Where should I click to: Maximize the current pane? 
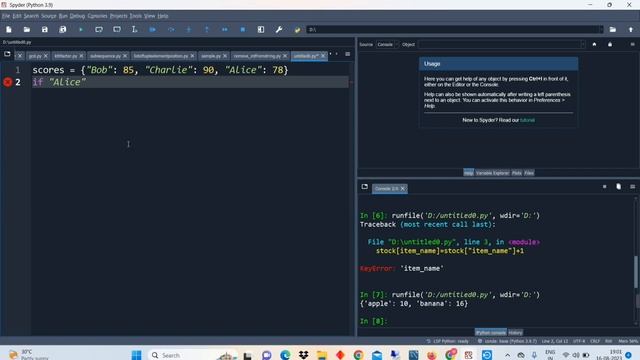pos(261,29)
